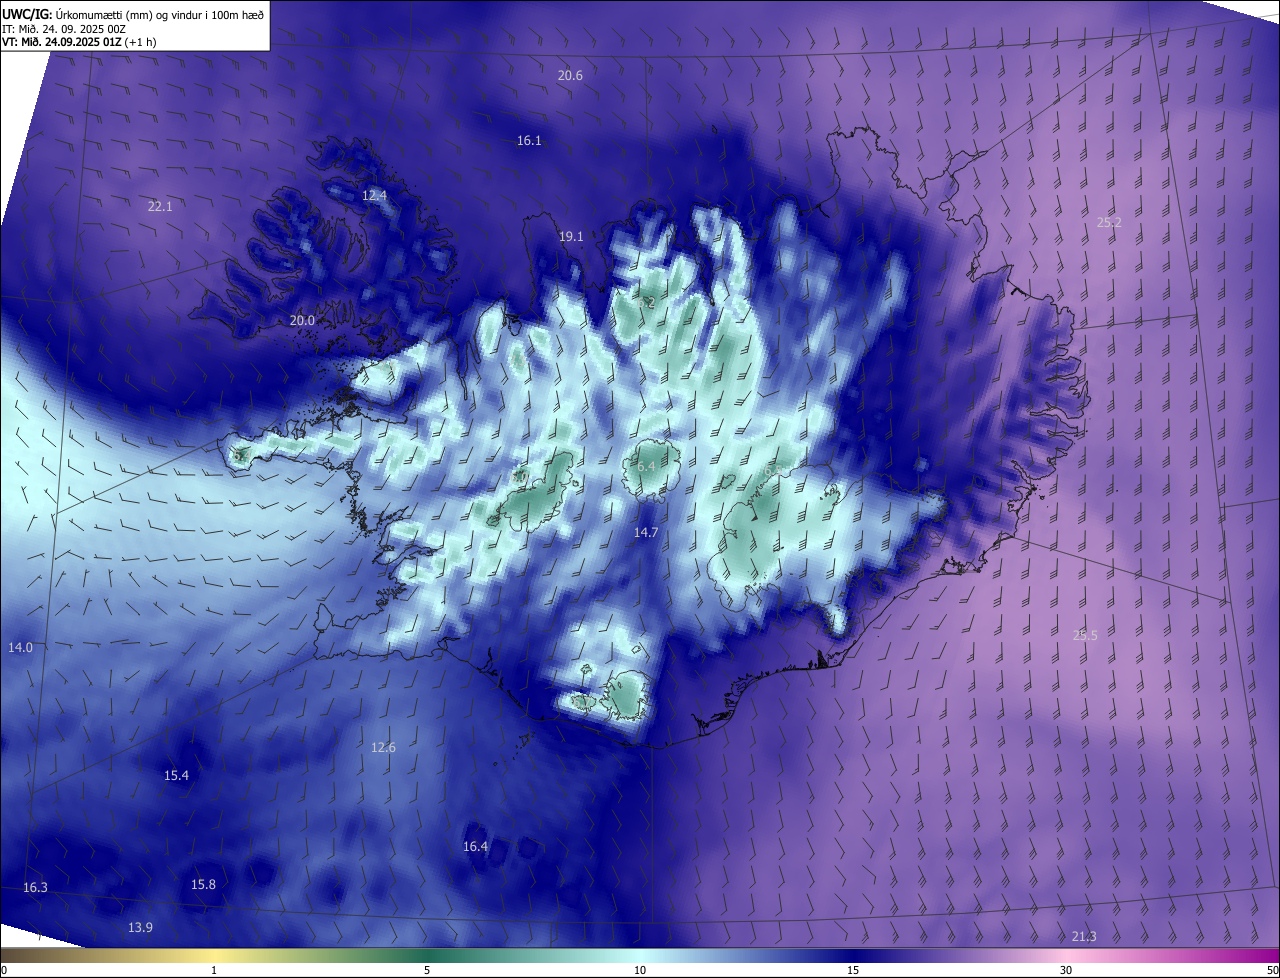Click the colorbar tick label 10

(640, 970)
